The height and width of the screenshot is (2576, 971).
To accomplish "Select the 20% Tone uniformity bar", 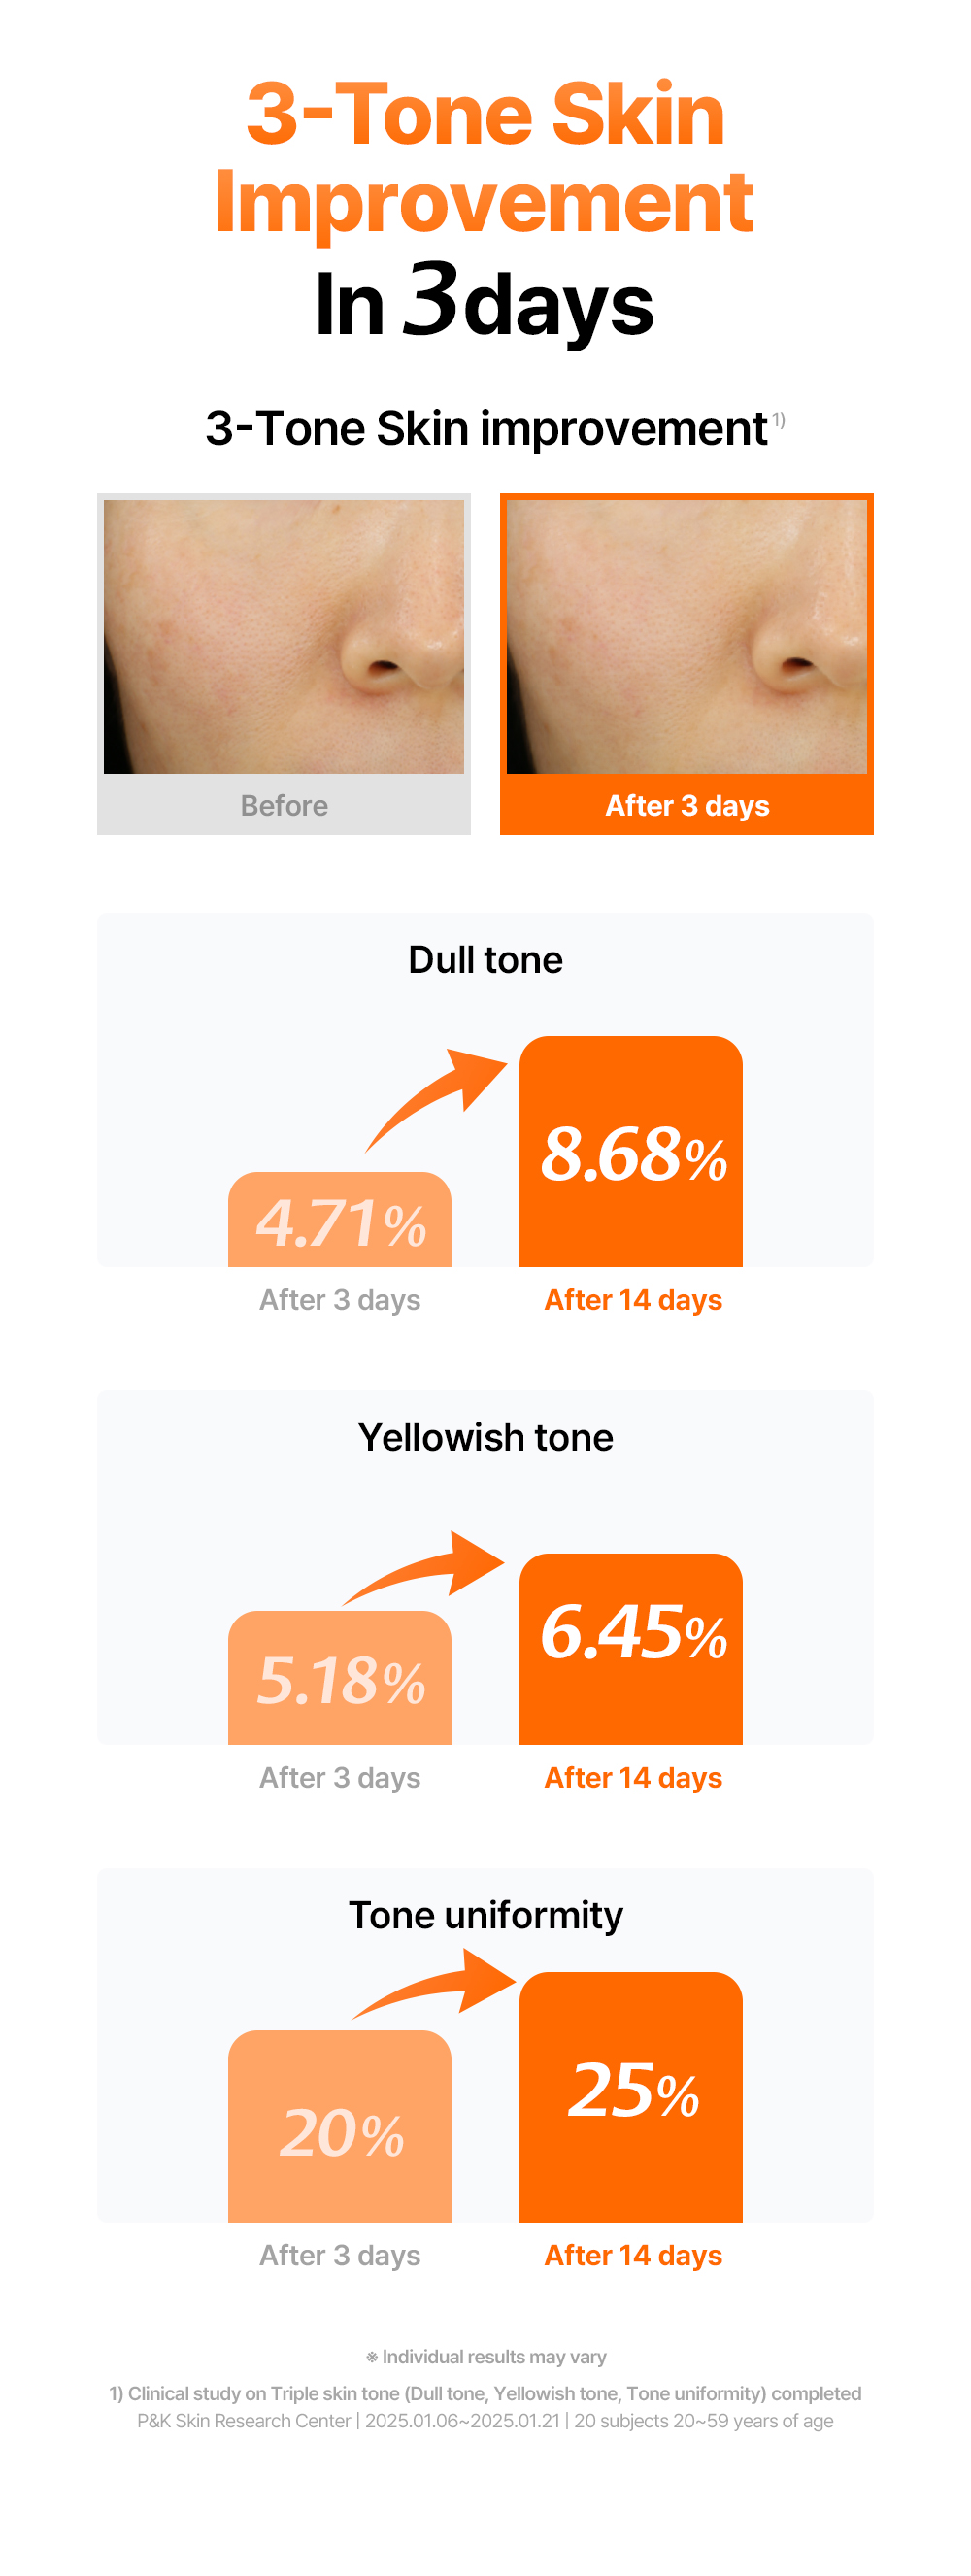I will (340, 2126).
